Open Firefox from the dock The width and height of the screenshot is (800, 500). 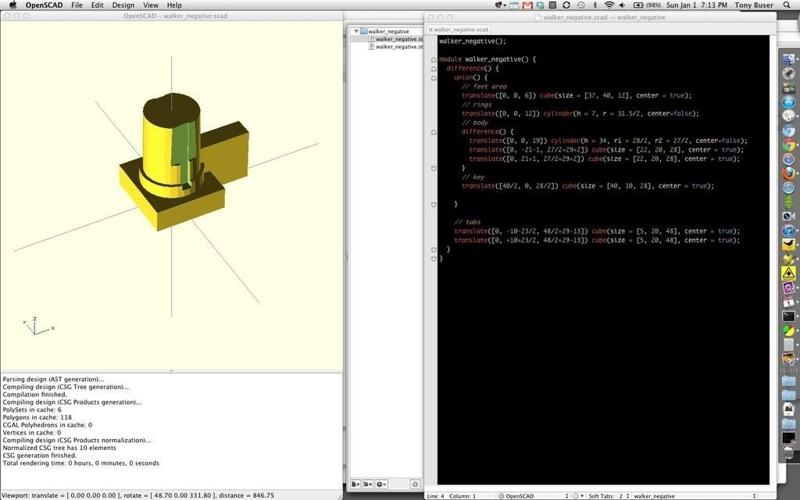click(x=788, y=174)
